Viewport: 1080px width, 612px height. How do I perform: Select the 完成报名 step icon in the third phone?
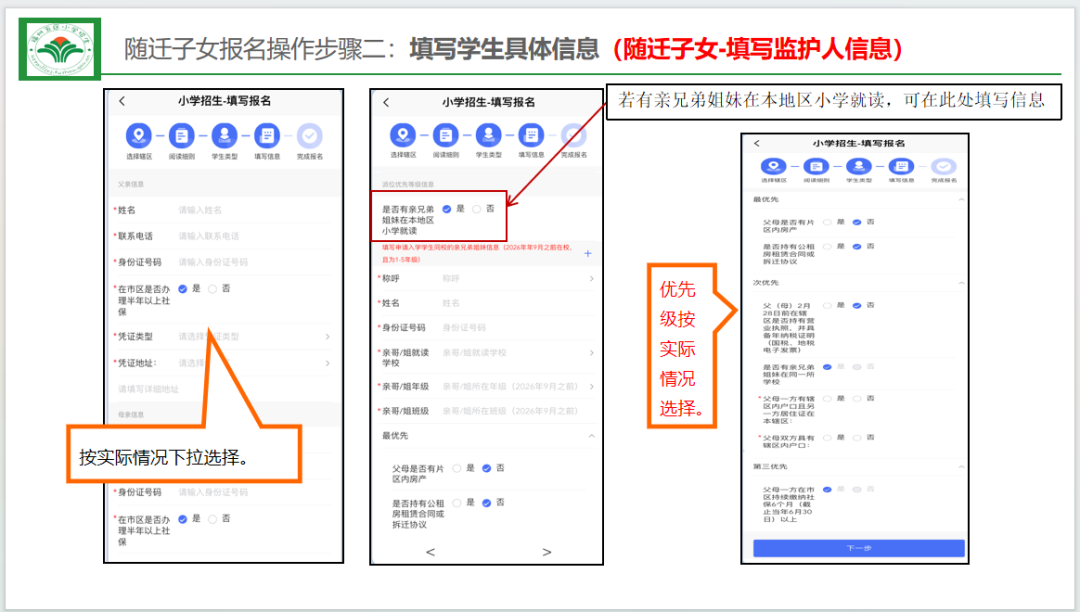click(944, 167)
